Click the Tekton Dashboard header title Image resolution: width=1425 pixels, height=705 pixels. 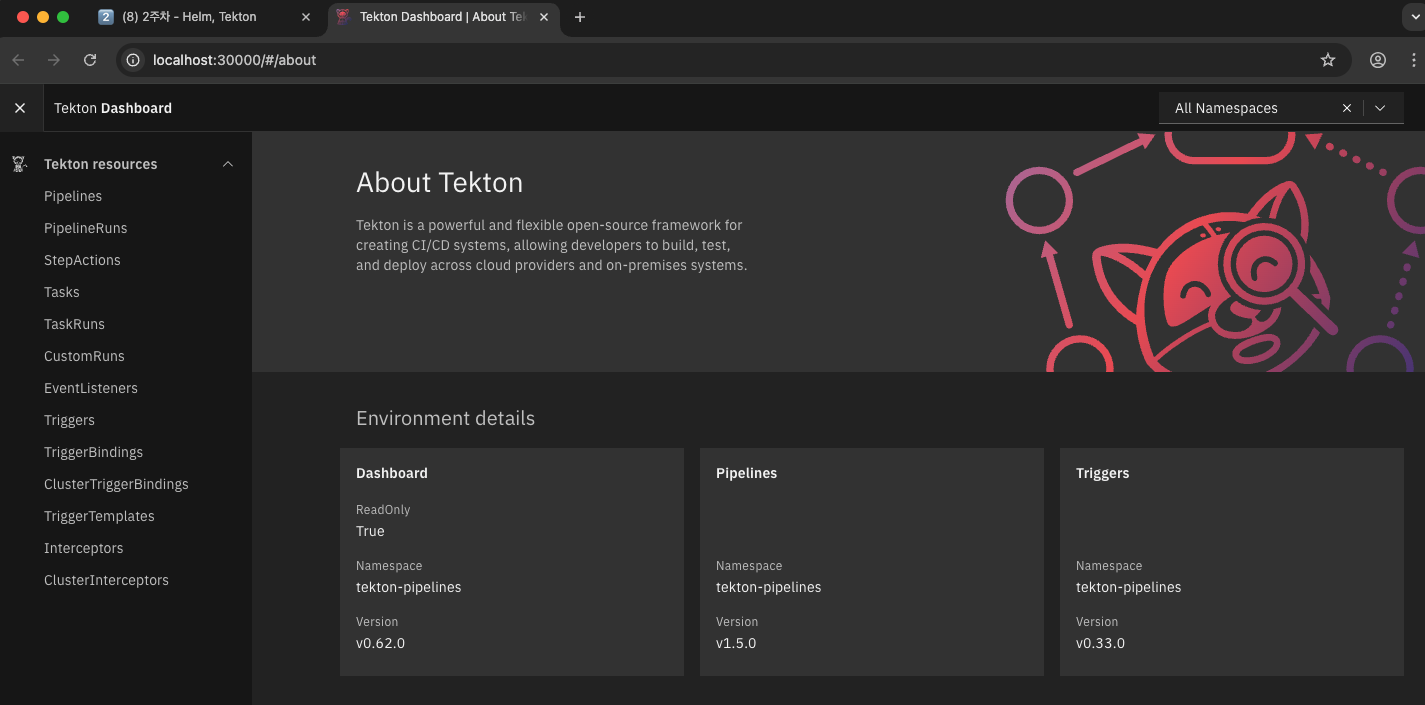[113, 108]
